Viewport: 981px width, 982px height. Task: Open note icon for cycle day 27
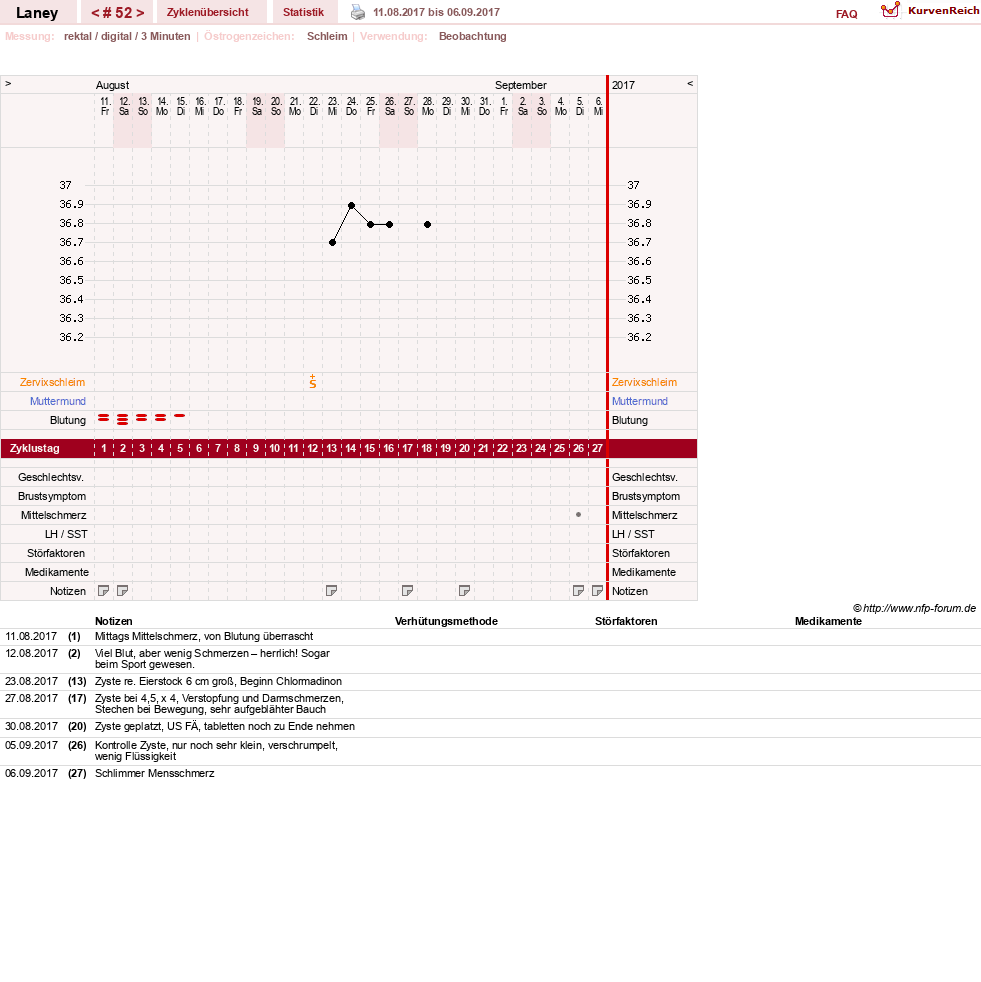click(598, 591)
